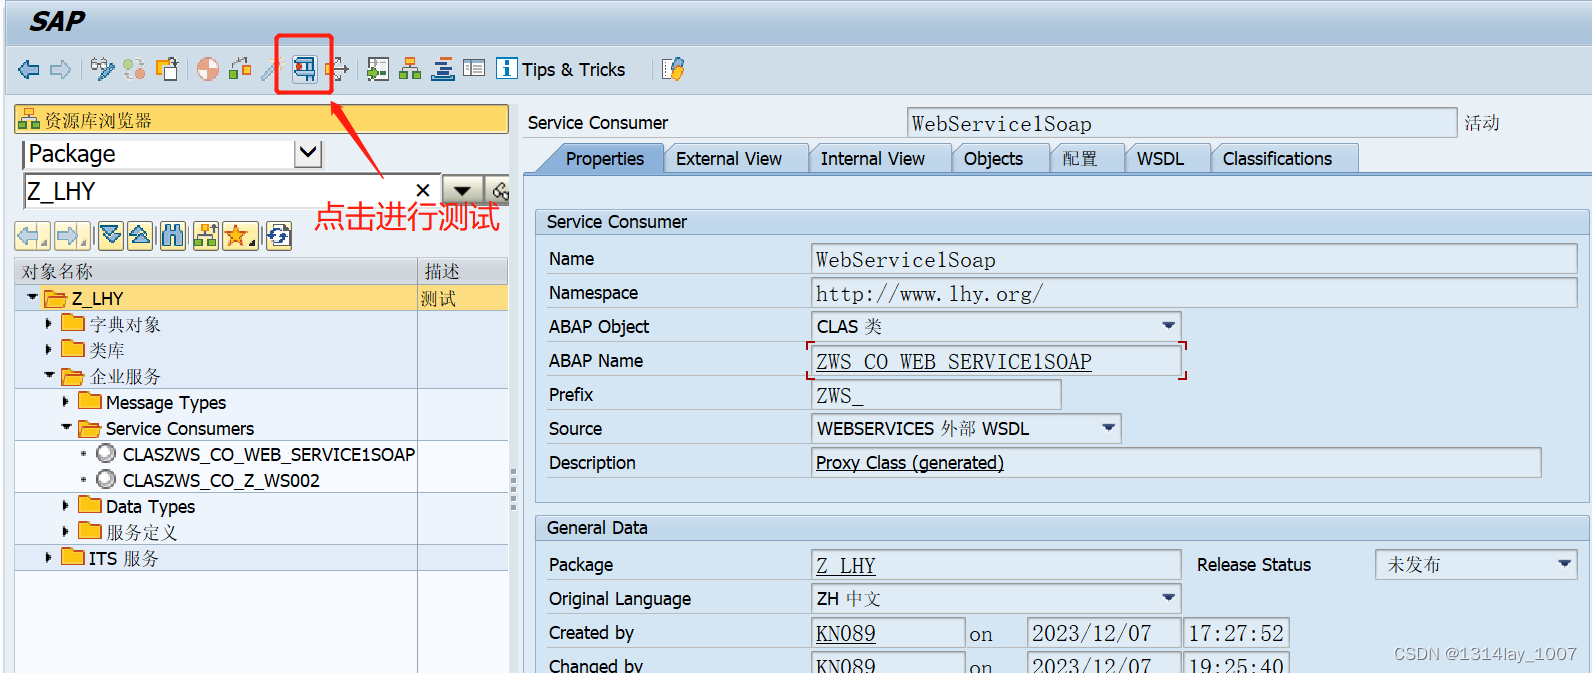Click the Test (F8) toolbar icon

point(304,69)
